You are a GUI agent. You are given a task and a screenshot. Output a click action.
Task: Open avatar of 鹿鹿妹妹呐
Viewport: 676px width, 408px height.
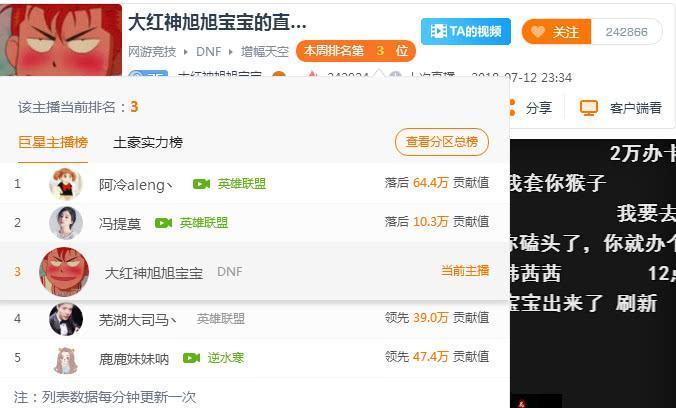[x=66, y=359]
